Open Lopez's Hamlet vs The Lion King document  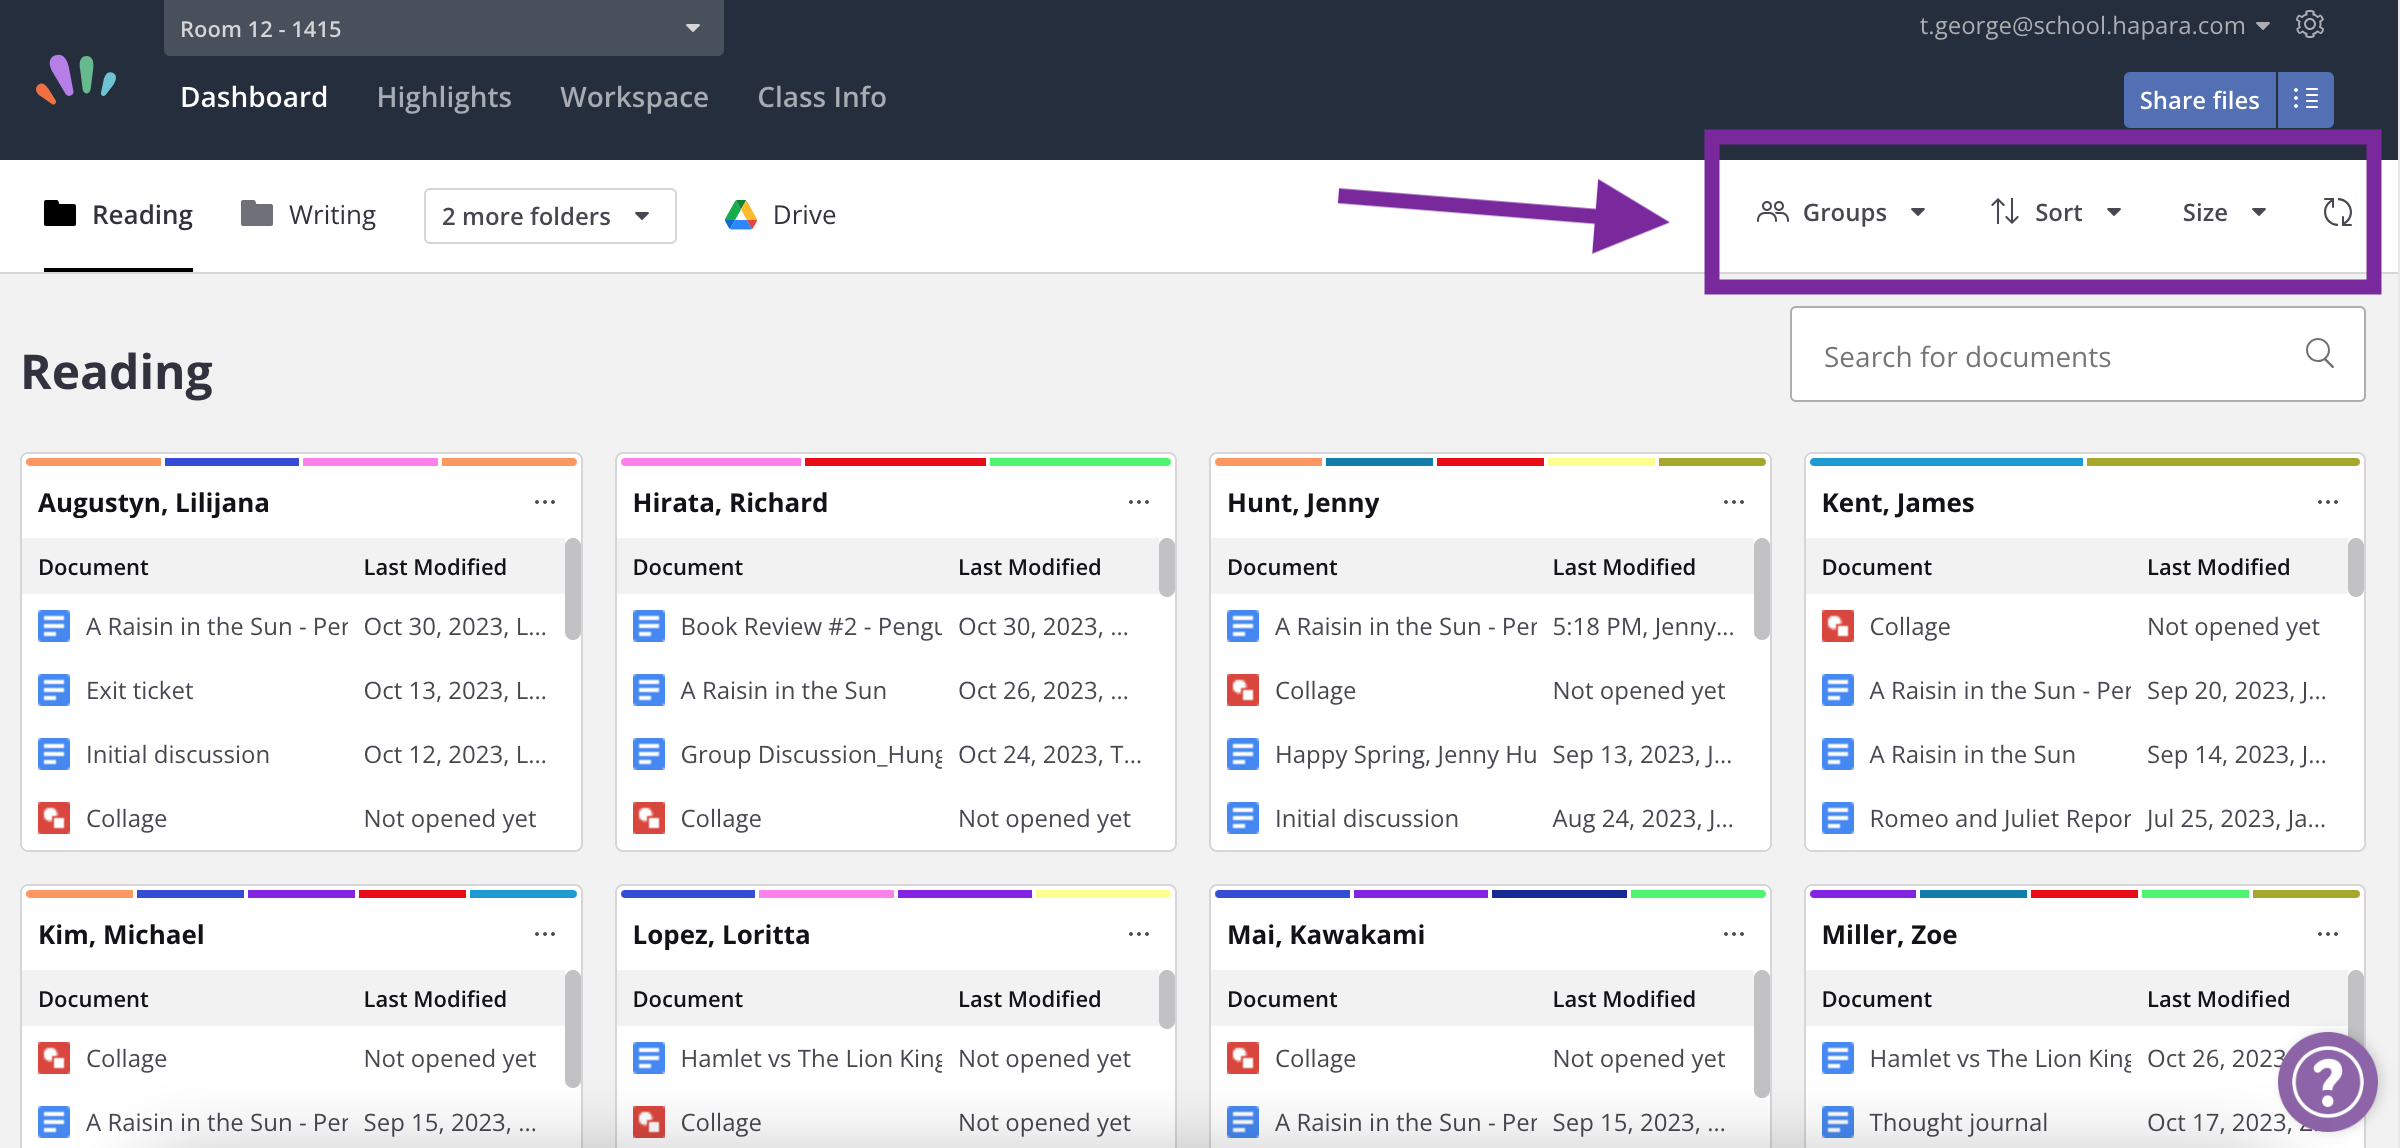pyautogui.click(x=811, y=1058)
